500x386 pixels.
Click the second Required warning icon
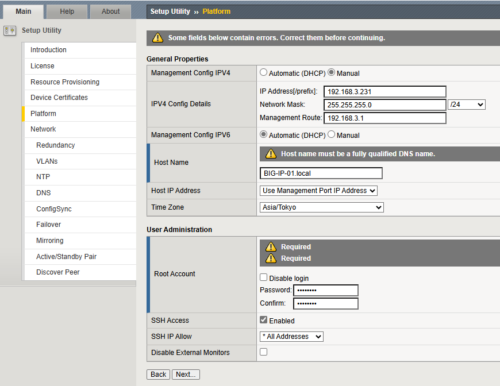[271, 258]
